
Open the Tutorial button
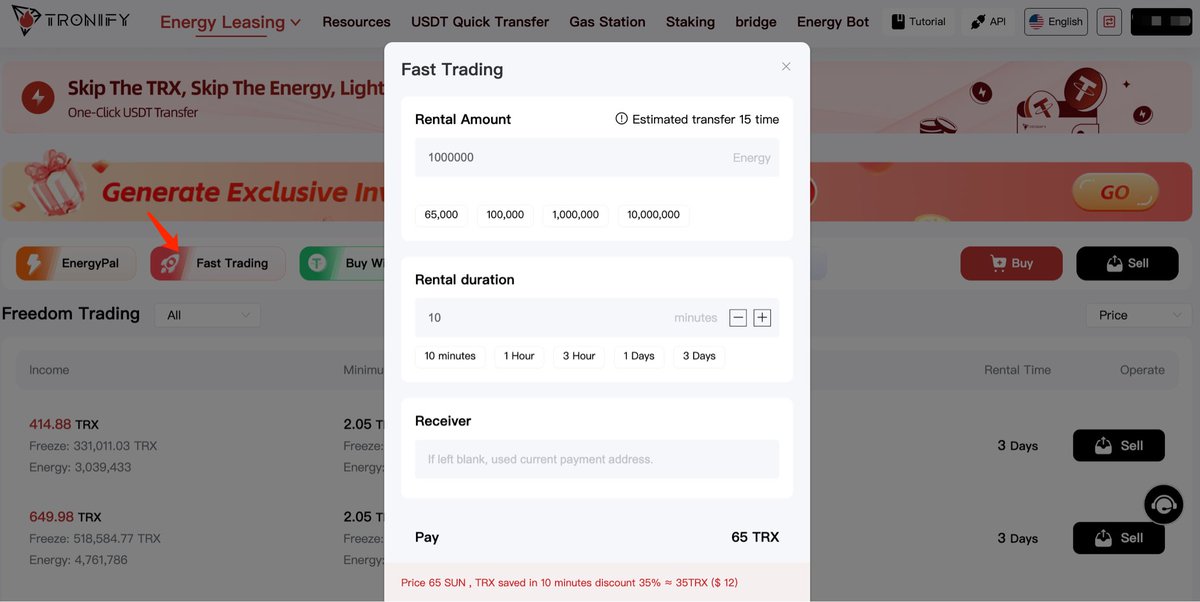pyautogui.click(x=918, y=21)
